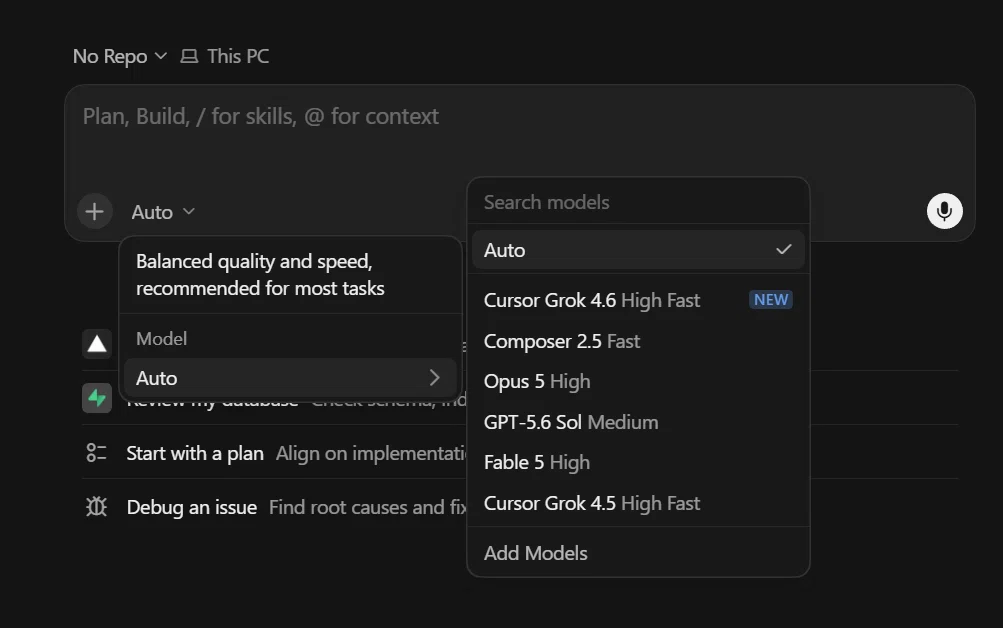
Task: Click Add Models at list bottom
Action: [638, 553]
